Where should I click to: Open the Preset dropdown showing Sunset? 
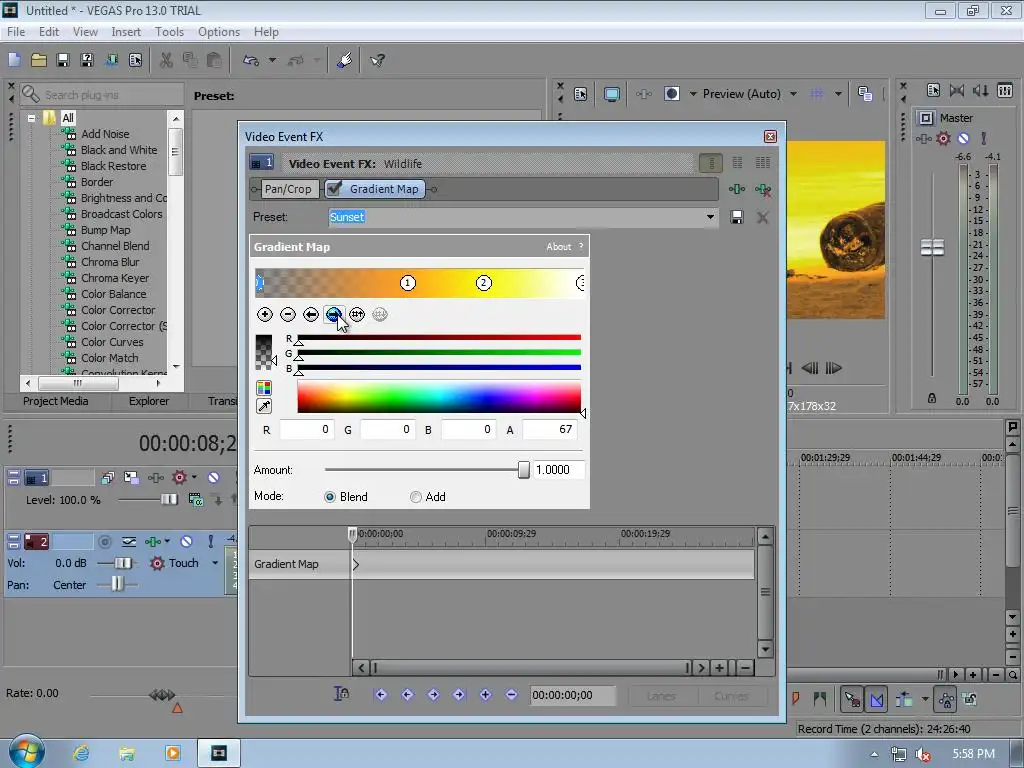(710, 217)
